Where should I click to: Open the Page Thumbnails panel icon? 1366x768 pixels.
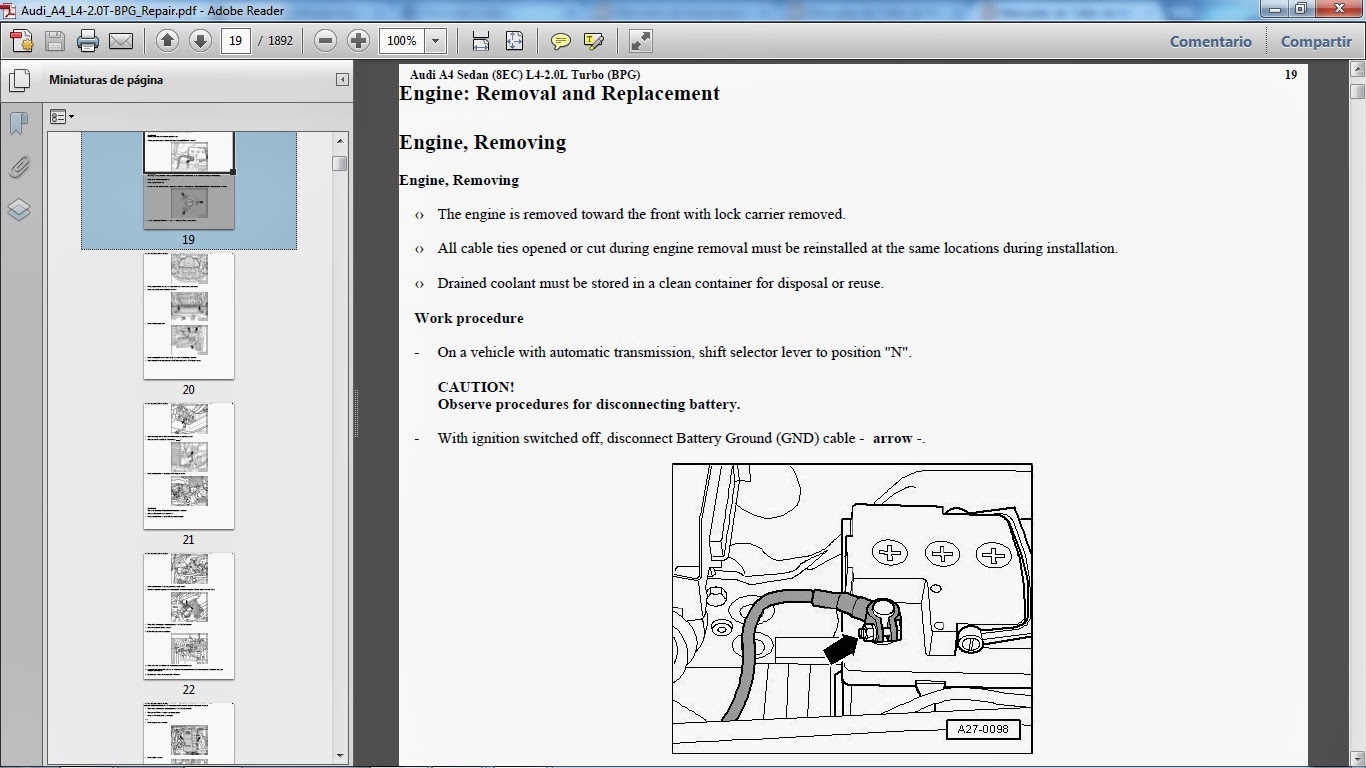point(19,79)
